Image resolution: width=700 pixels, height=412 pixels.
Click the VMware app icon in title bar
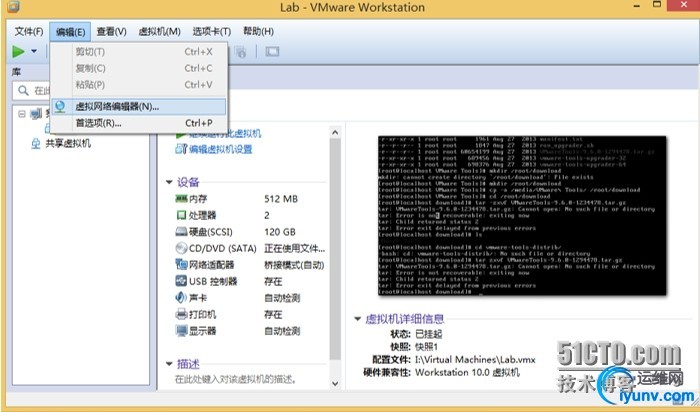point(13,6)
